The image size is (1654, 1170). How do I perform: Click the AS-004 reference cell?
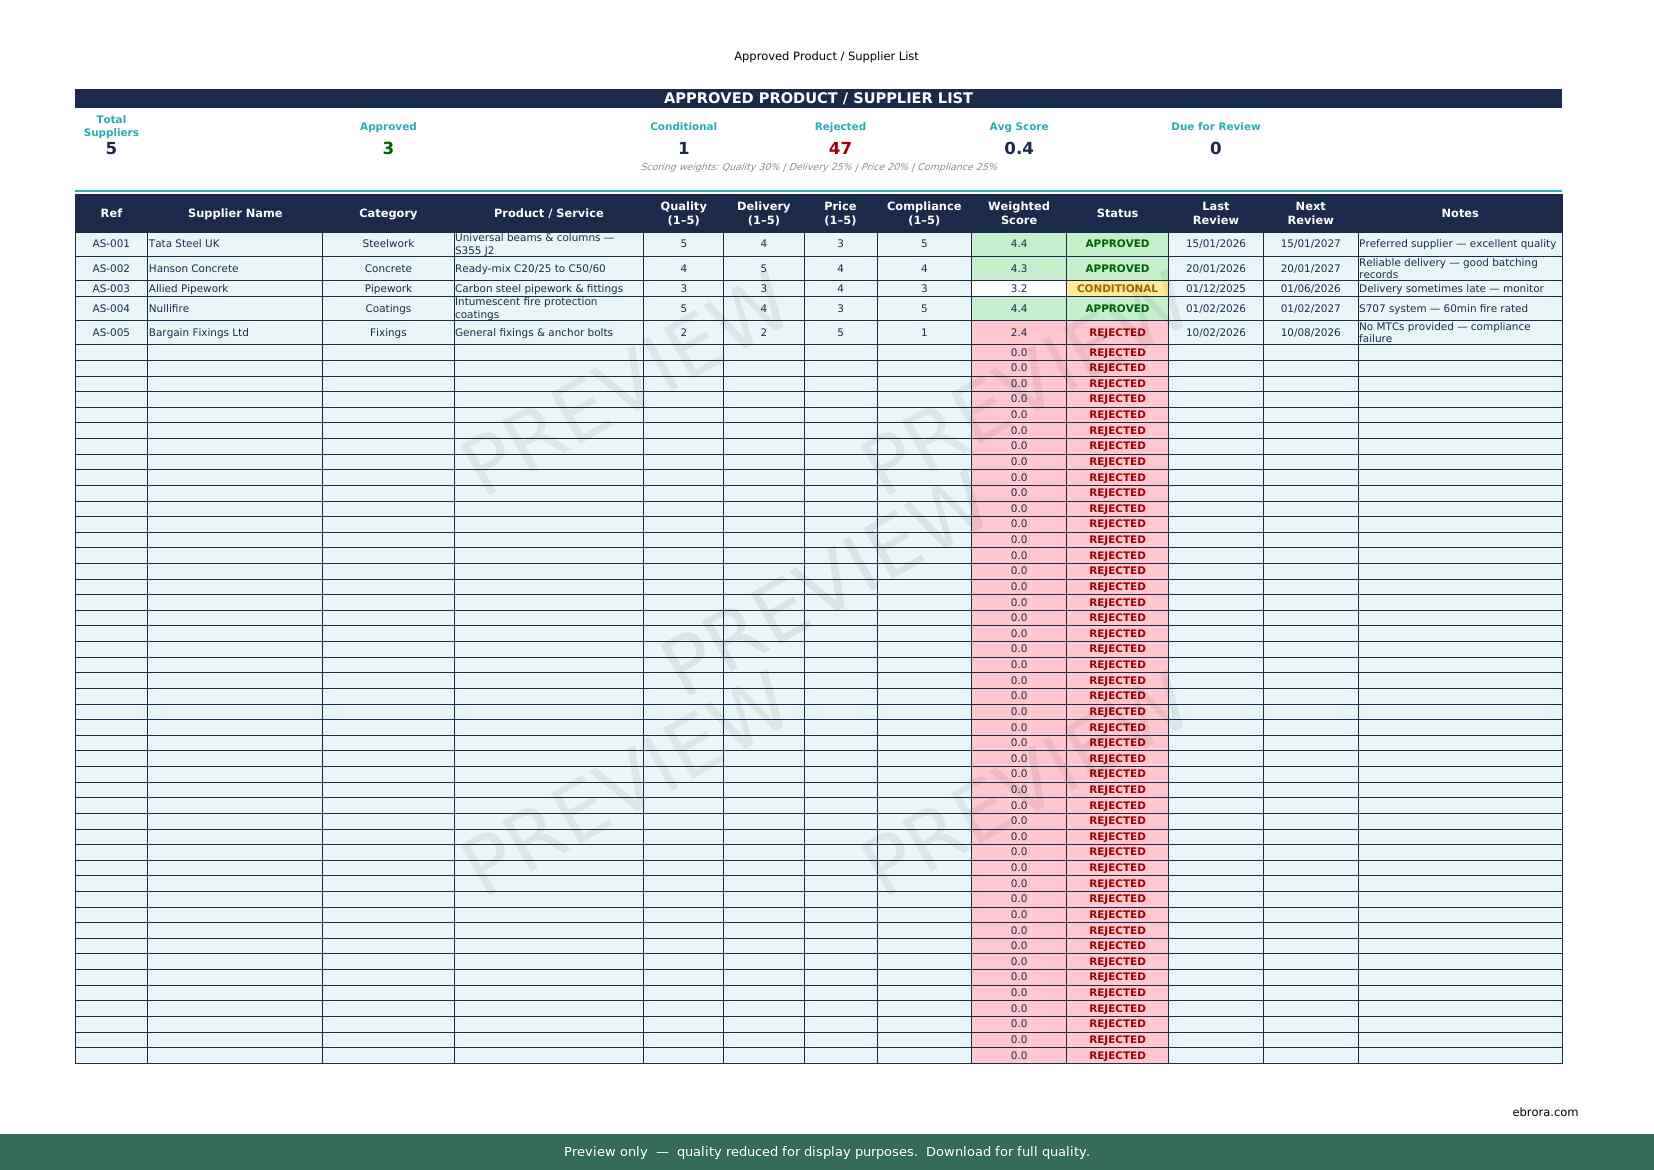pos(111,309)
